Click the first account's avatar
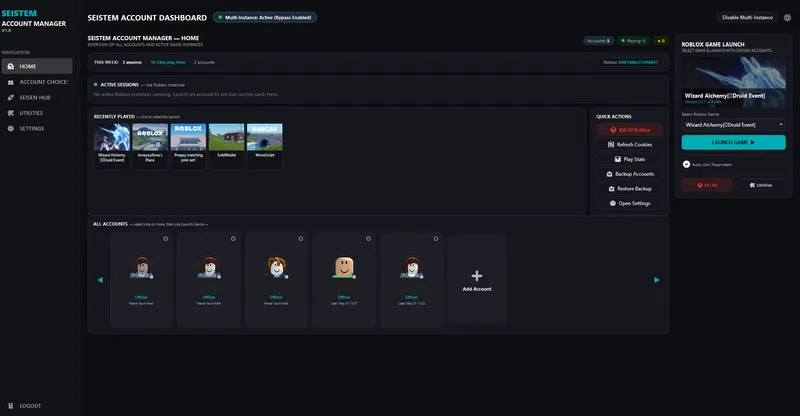This screenshot has width=800, height=416. [141, 267]
